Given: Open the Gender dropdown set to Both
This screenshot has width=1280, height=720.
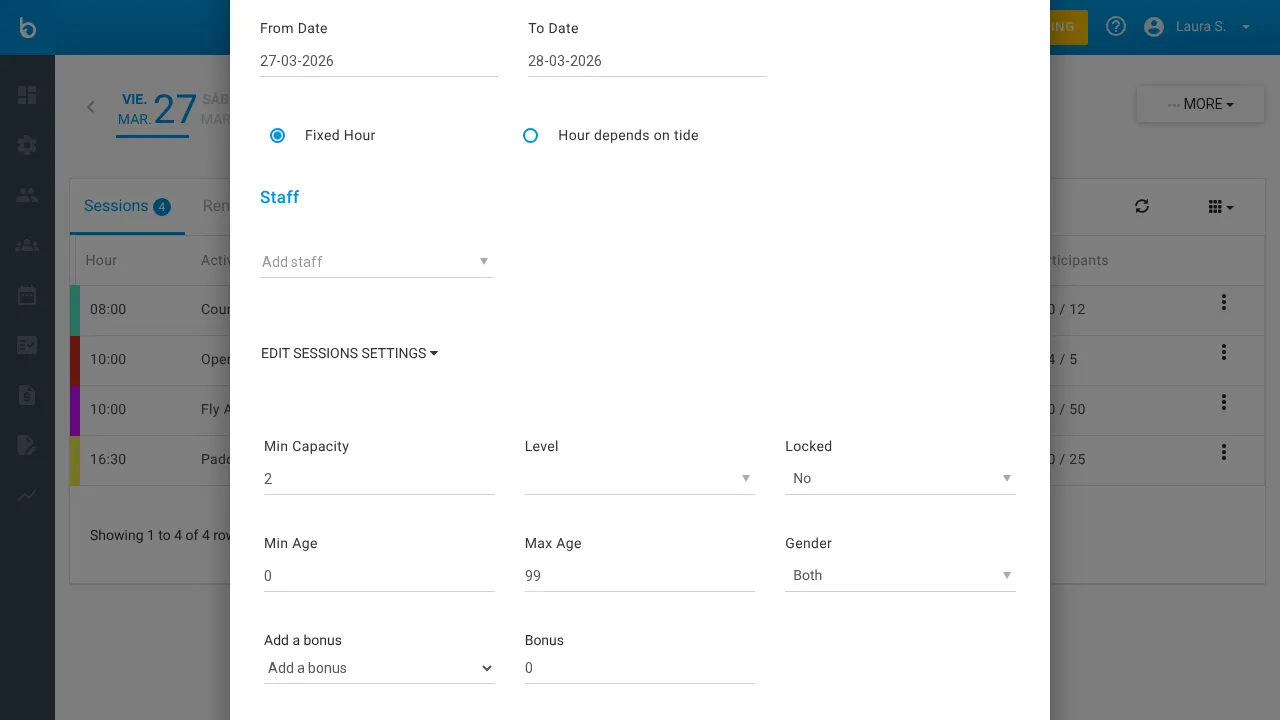Looking at the screenshot, I should pyautogui.click(x=900, y=576).
